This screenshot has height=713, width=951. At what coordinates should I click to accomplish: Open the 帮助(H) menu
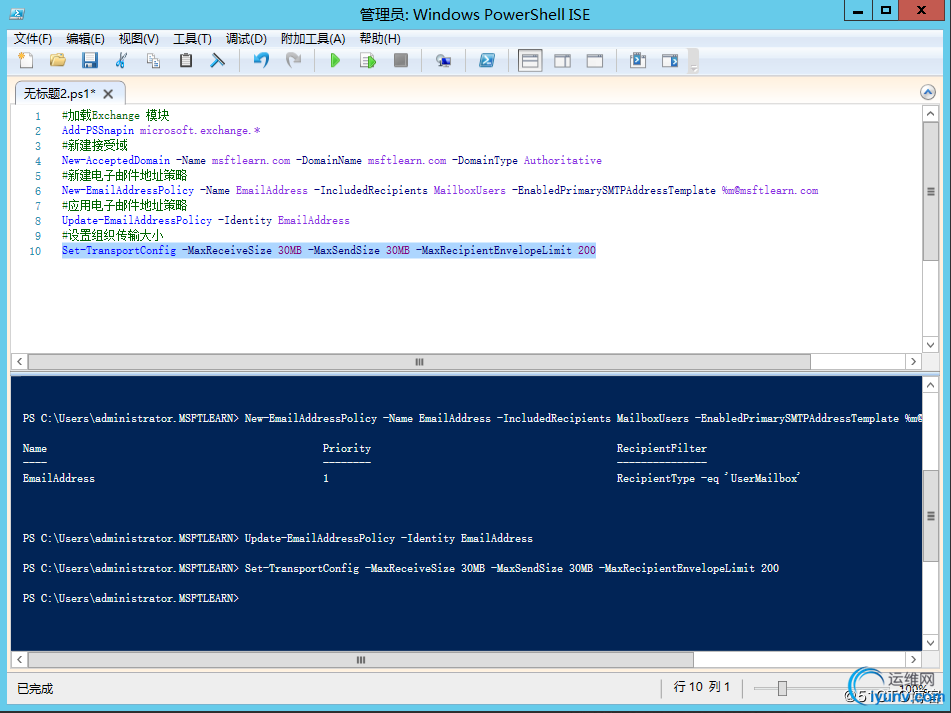380,39
